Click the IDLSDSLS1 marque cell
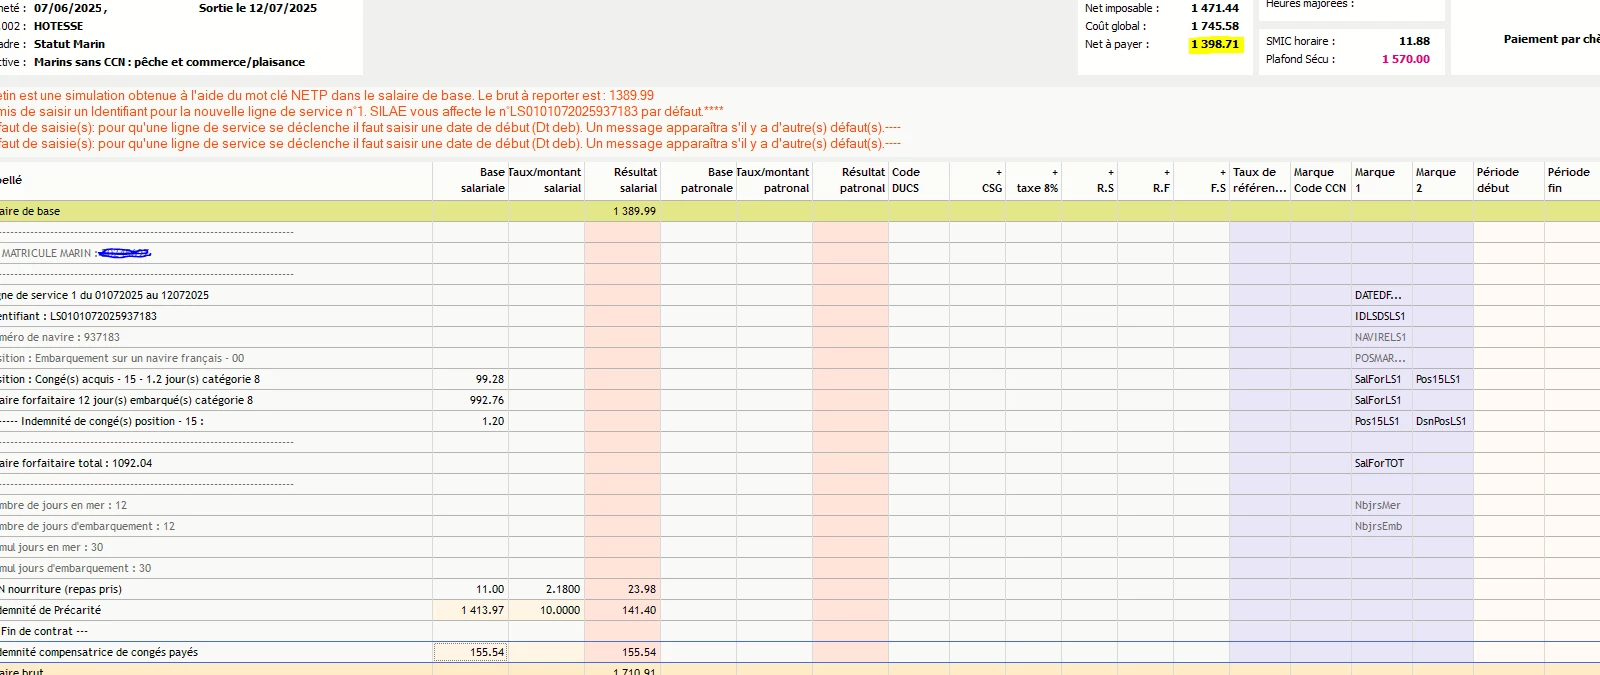This screenshot has width=1600, height=675. click(x=1382, y=316)
